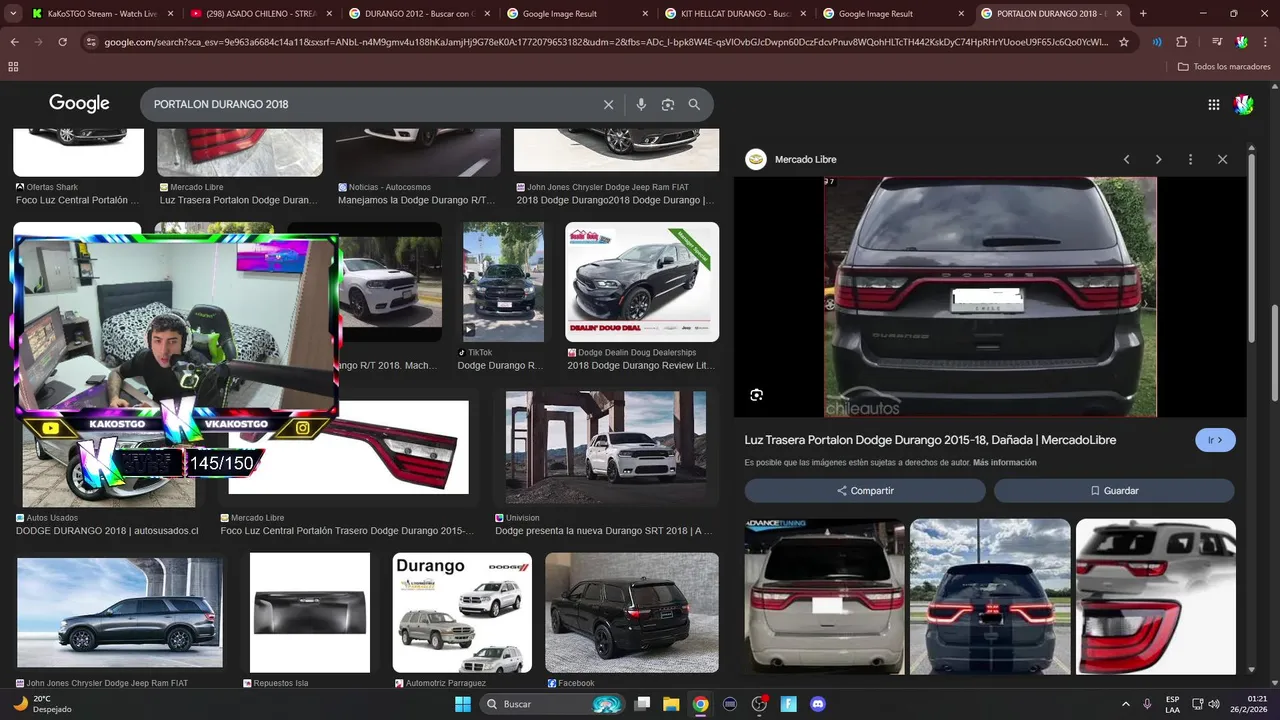Open 2018 Dodge Durango Review Lit link

tap(641, 366)
